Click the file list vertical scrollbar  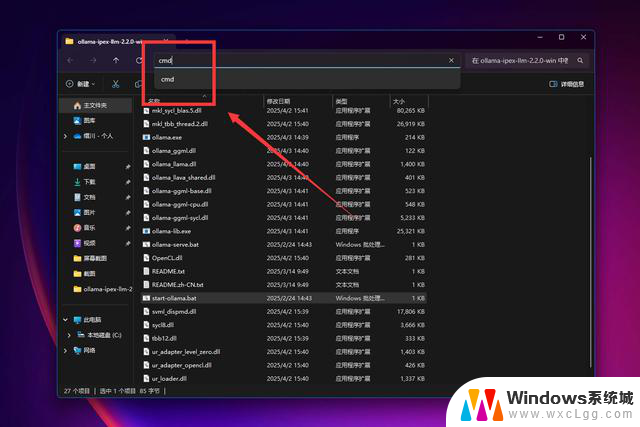coord(591,261)
